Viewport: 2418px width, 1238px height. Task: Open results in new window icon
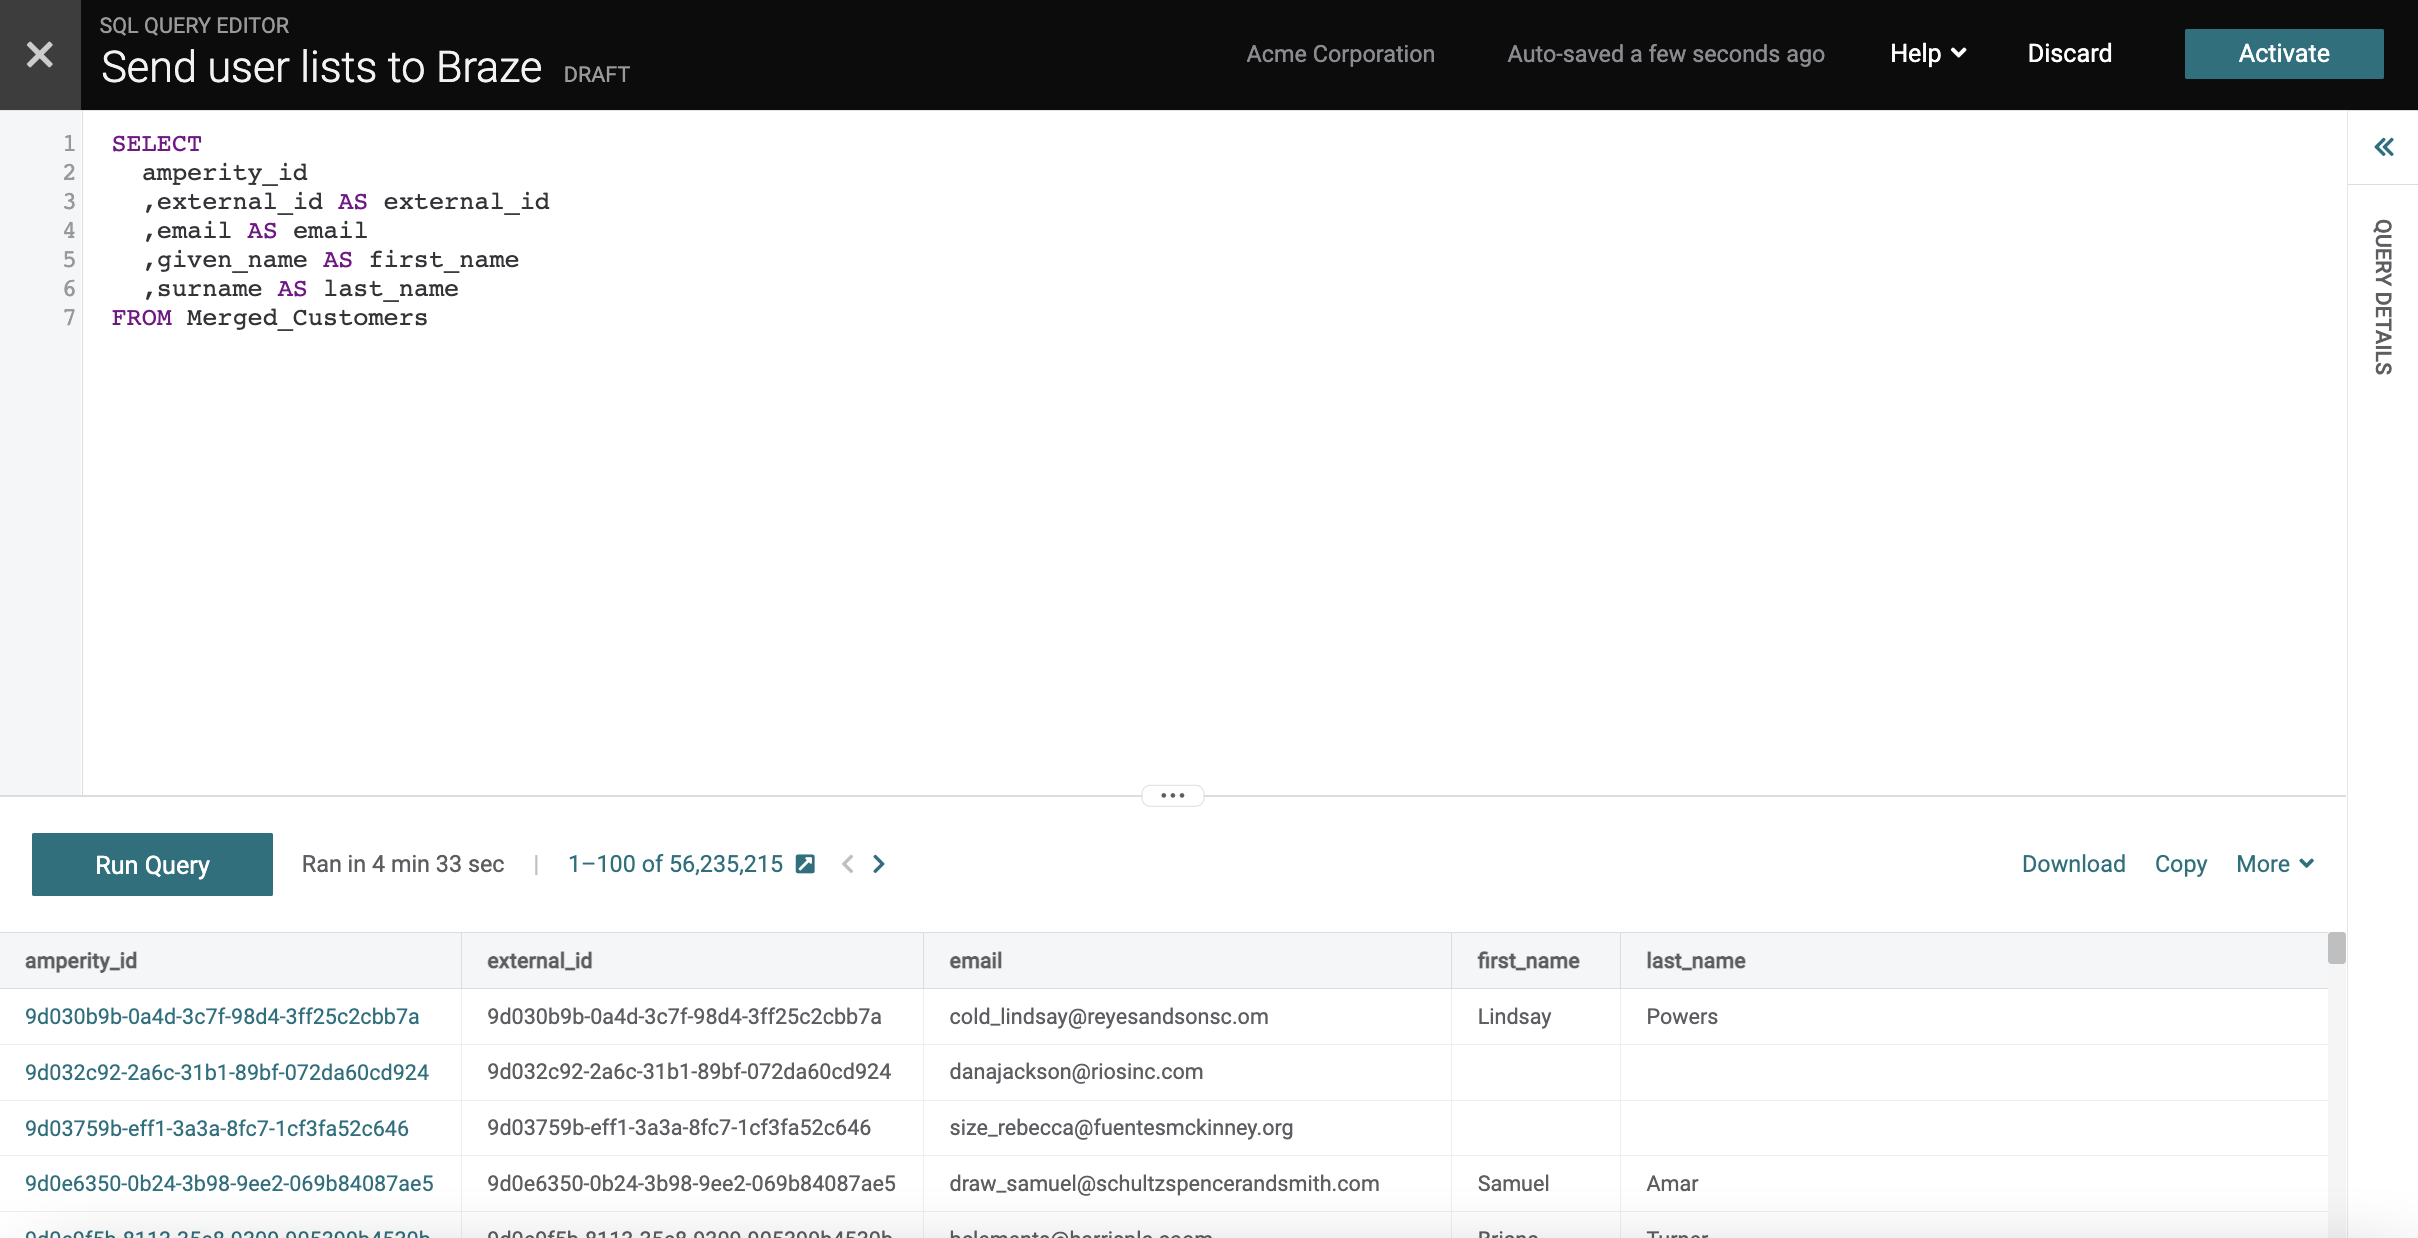[805, 864]
